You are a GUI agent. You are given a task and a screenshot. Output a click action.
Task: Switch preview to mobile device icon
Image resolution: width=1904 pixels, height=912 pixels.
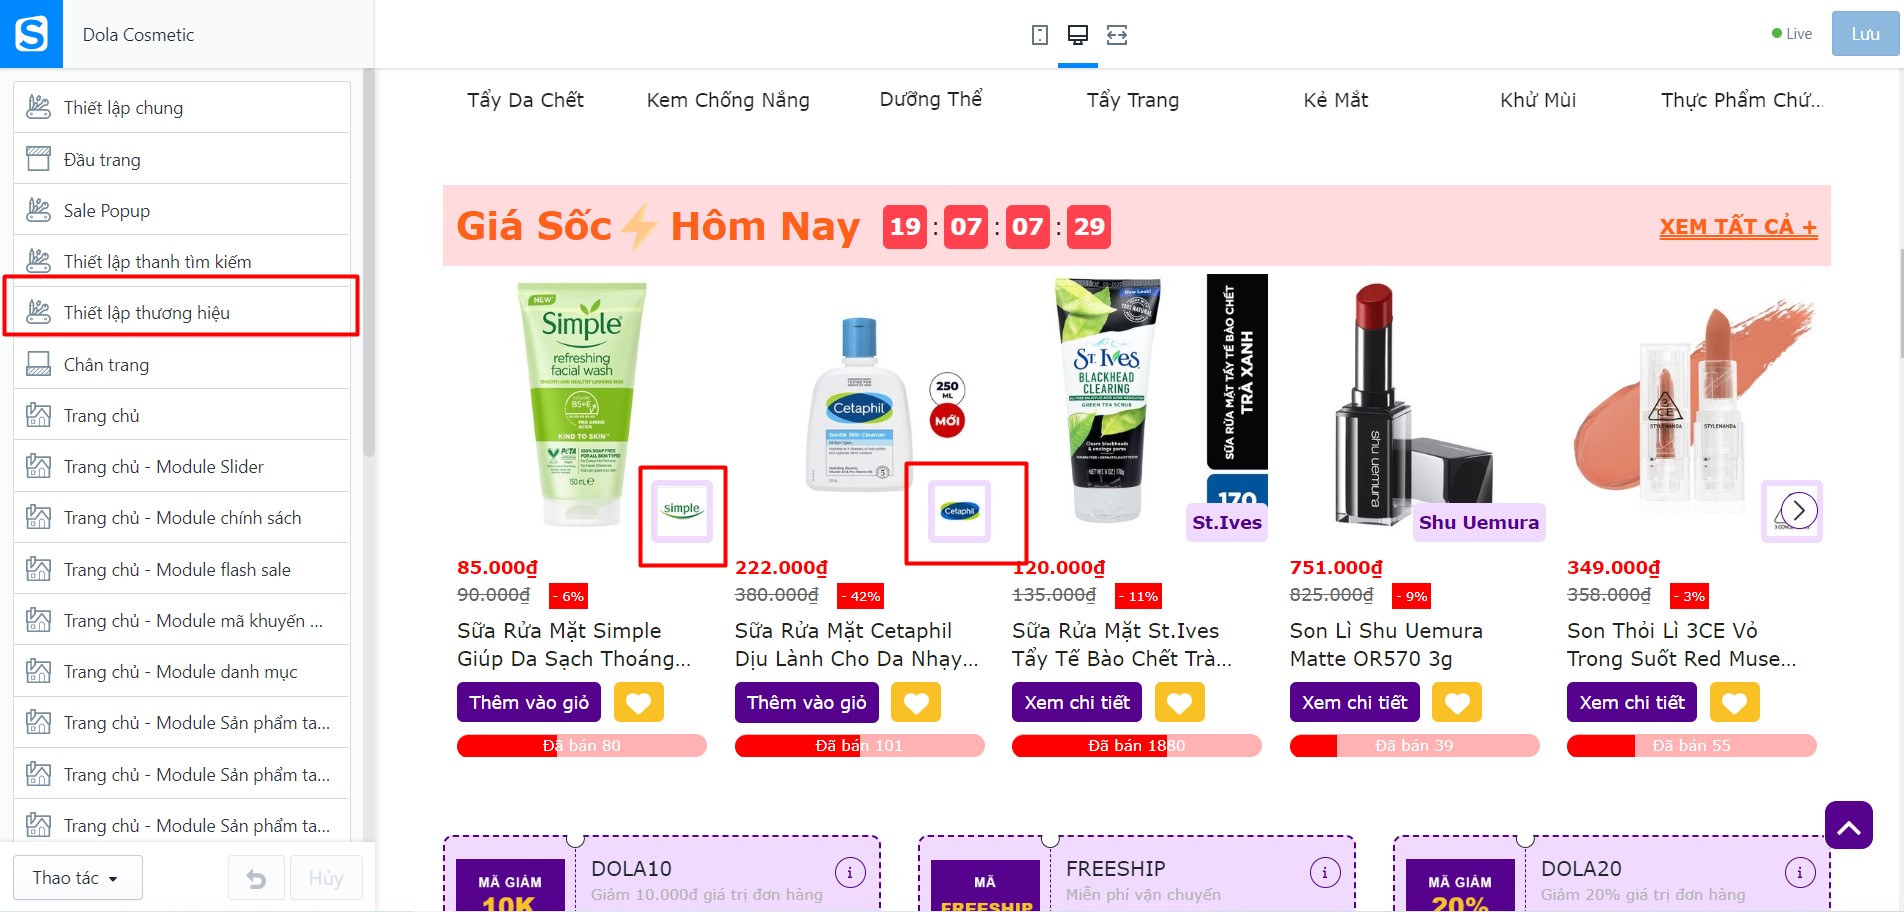(x=1040, y=35)
